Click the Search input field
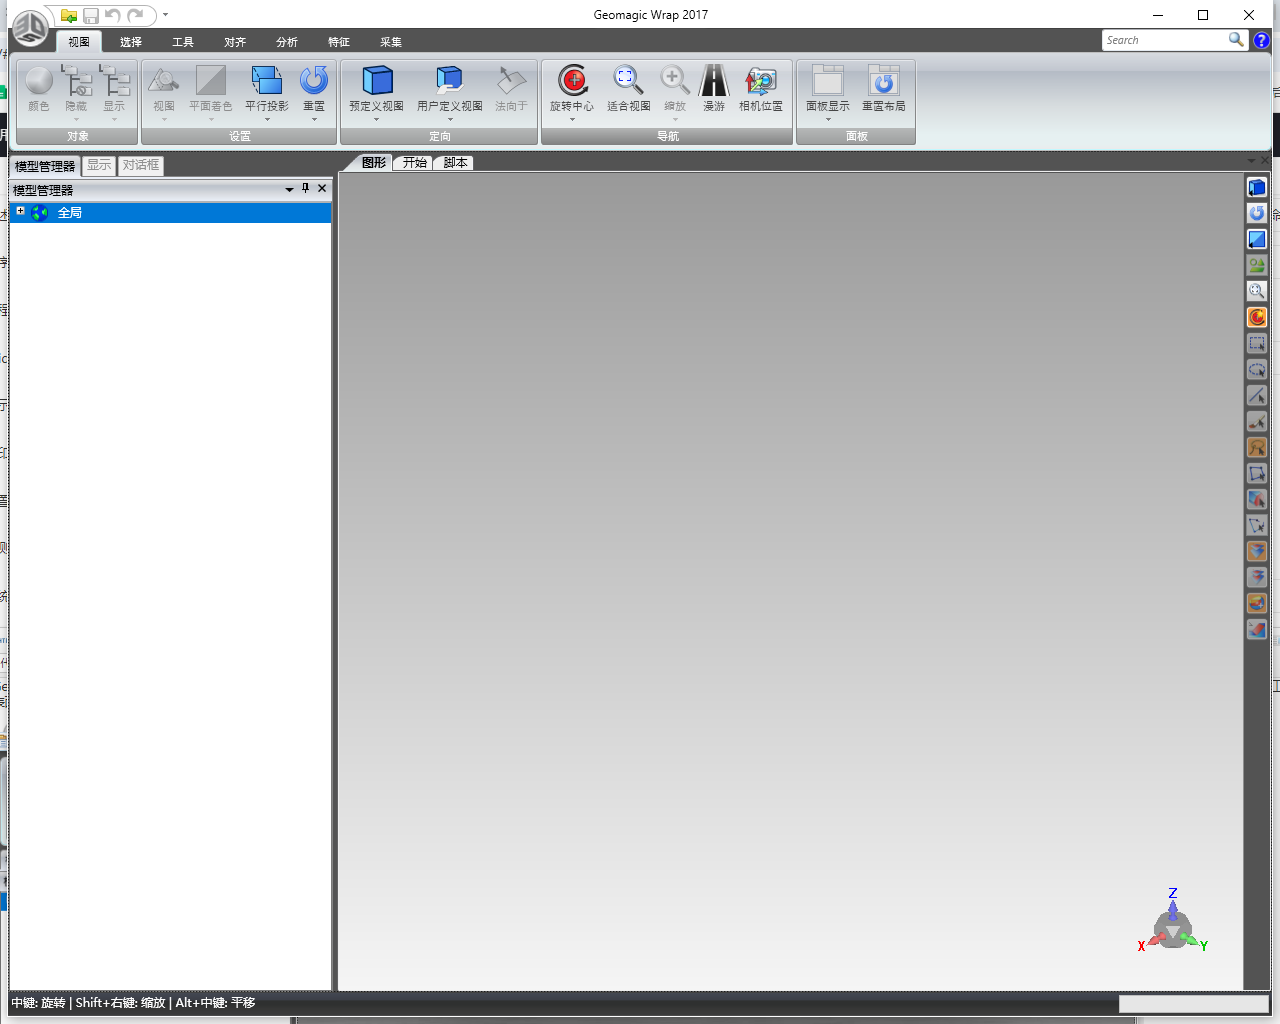Screen dimensions: 1280x1024 click(1165, 40)
